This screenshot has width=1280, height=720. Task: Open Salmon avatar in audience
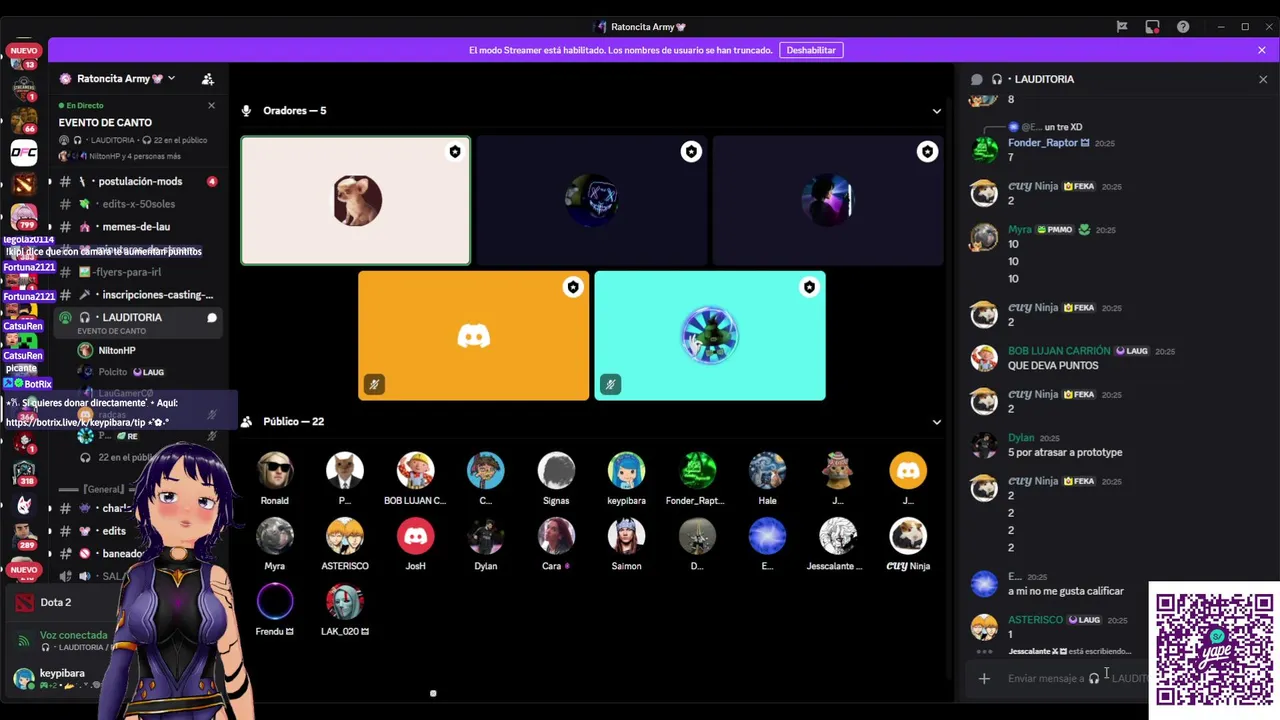(627, 537)
